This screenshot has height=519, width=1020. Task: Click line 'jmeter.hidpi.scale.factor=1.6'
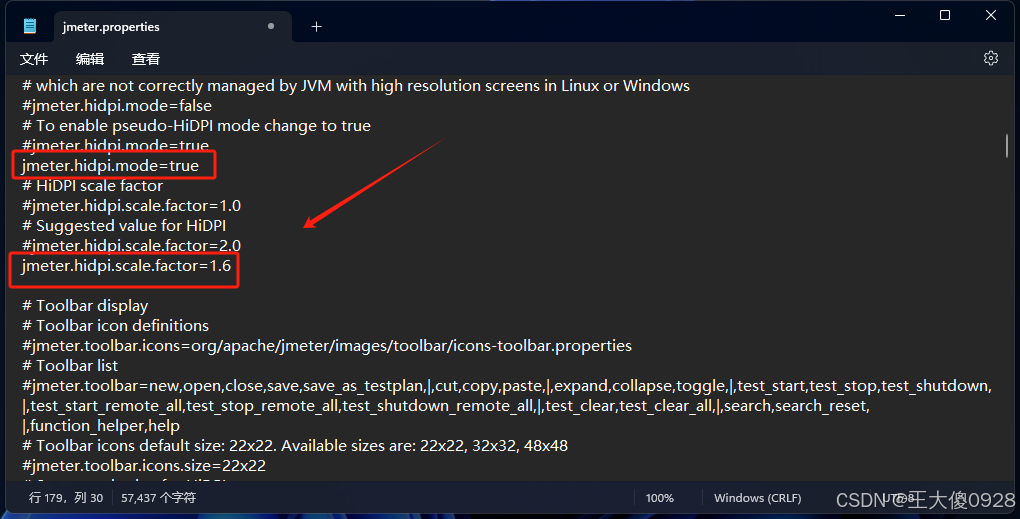126,266
